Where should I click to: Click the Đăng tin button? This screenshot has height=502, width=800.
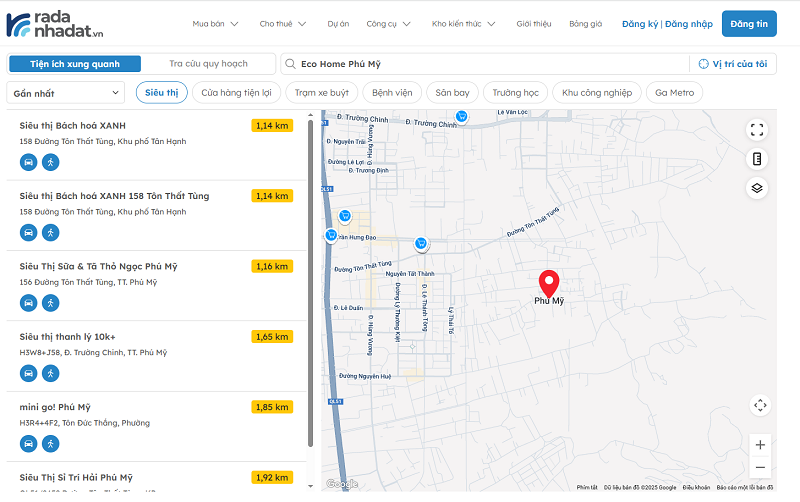[749, 24]
